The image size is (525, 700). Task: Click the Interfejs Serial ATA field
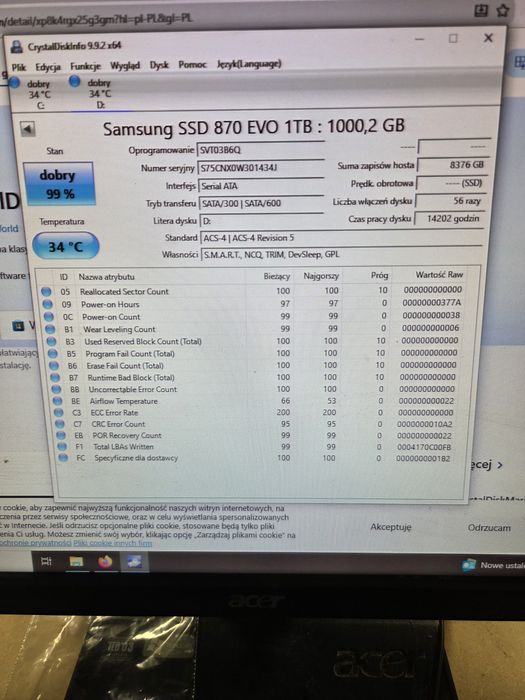pyautogui.click(x=261, y=186)
